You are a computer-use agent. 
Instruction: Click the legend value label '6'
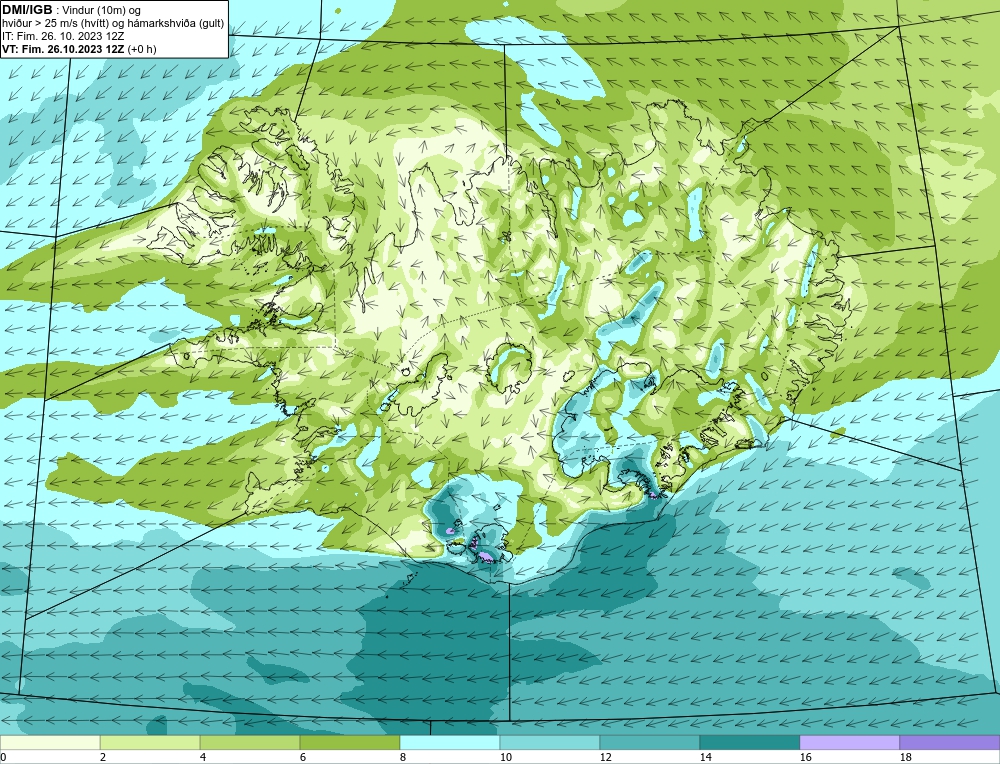(304, 757)
